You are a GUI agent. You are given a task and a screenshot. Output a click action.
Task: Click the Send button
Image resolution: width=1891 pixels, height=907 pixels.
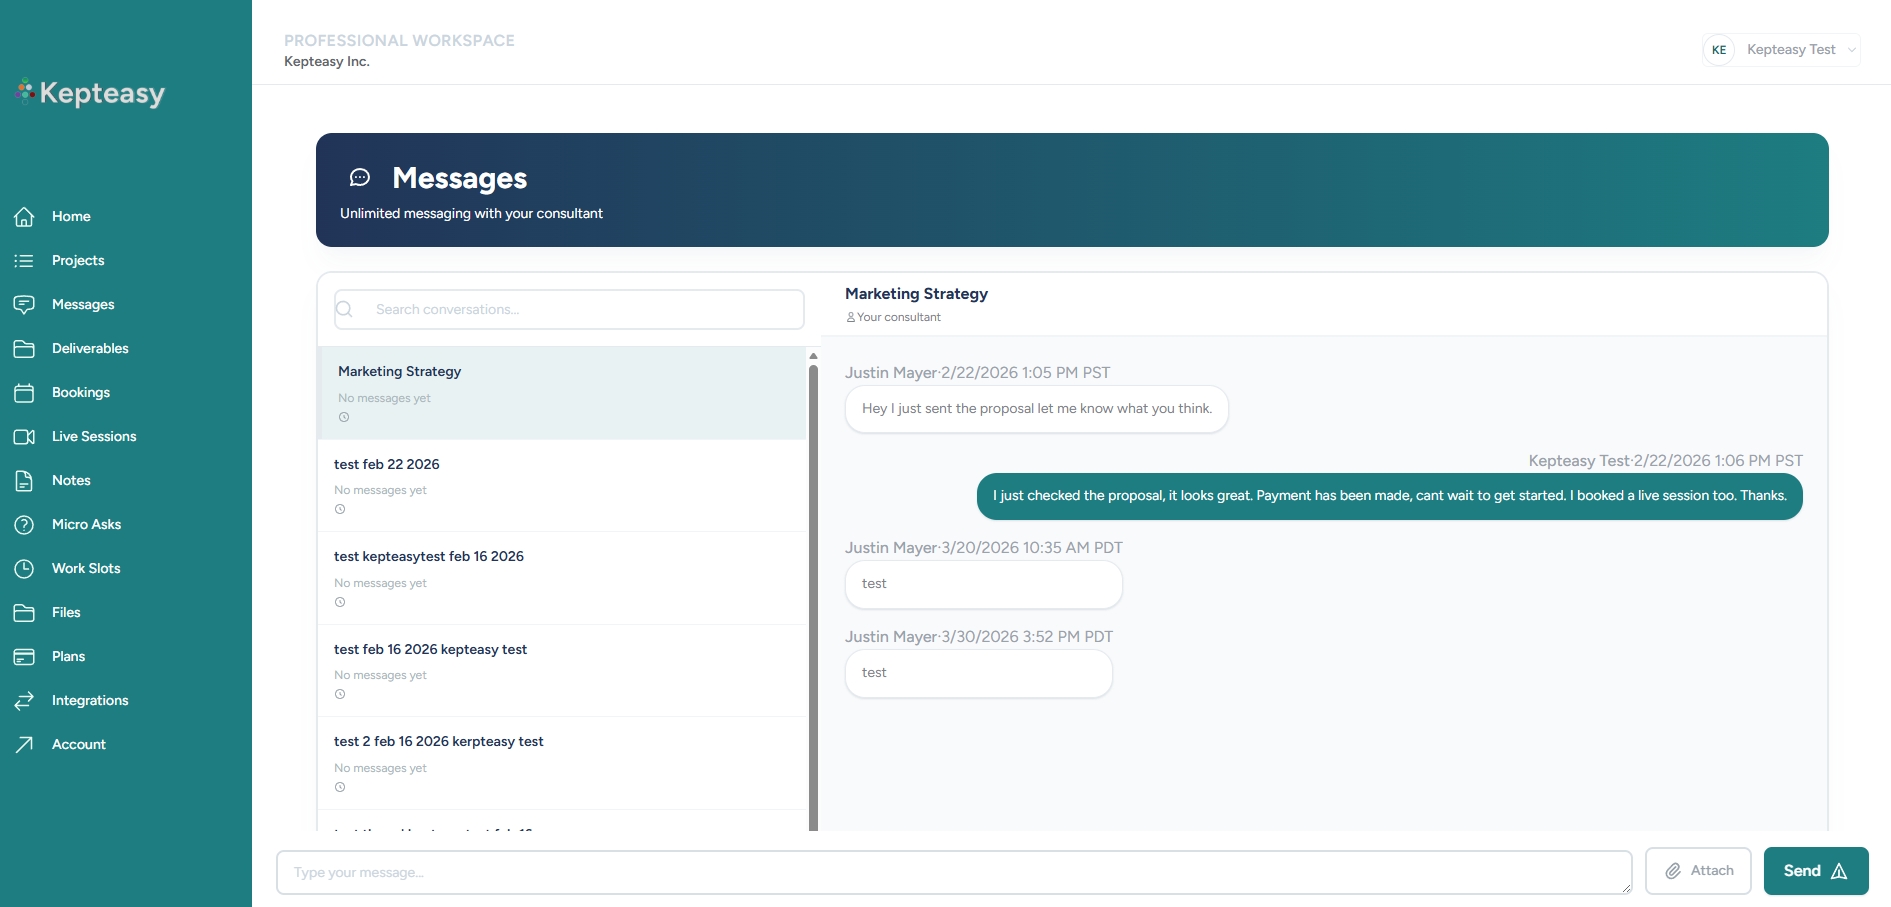(1815, 871)
